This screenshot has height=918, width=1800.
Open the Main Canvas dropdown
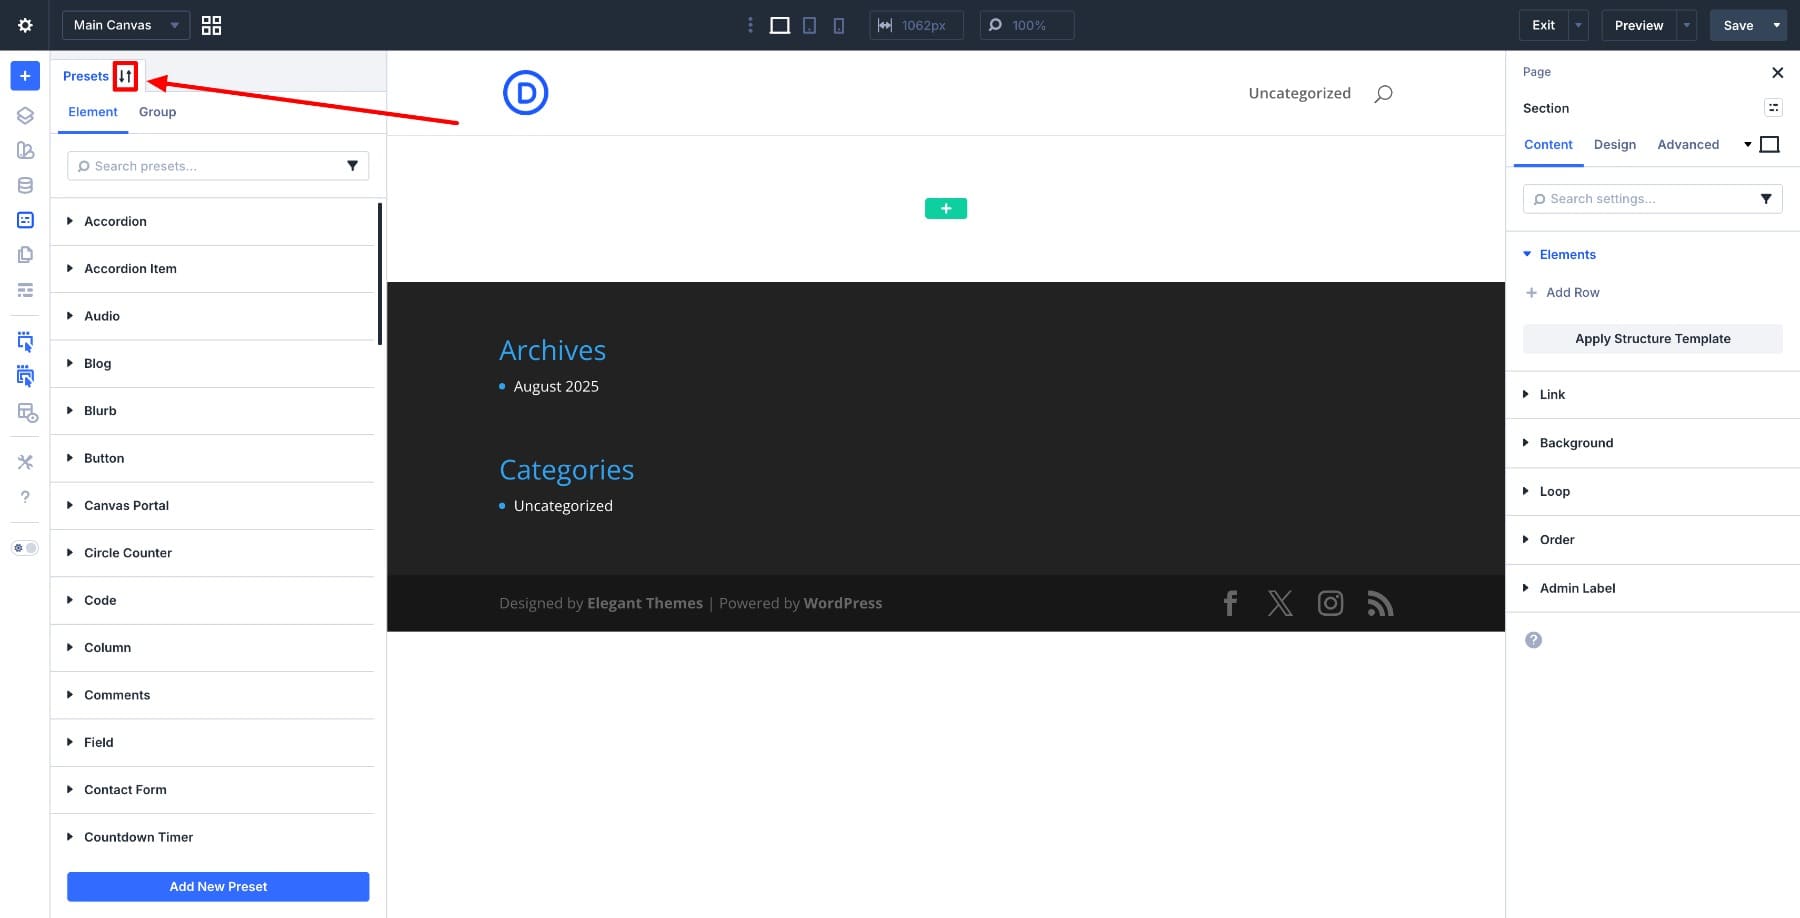pyautogui.click(x=124, y=25)
